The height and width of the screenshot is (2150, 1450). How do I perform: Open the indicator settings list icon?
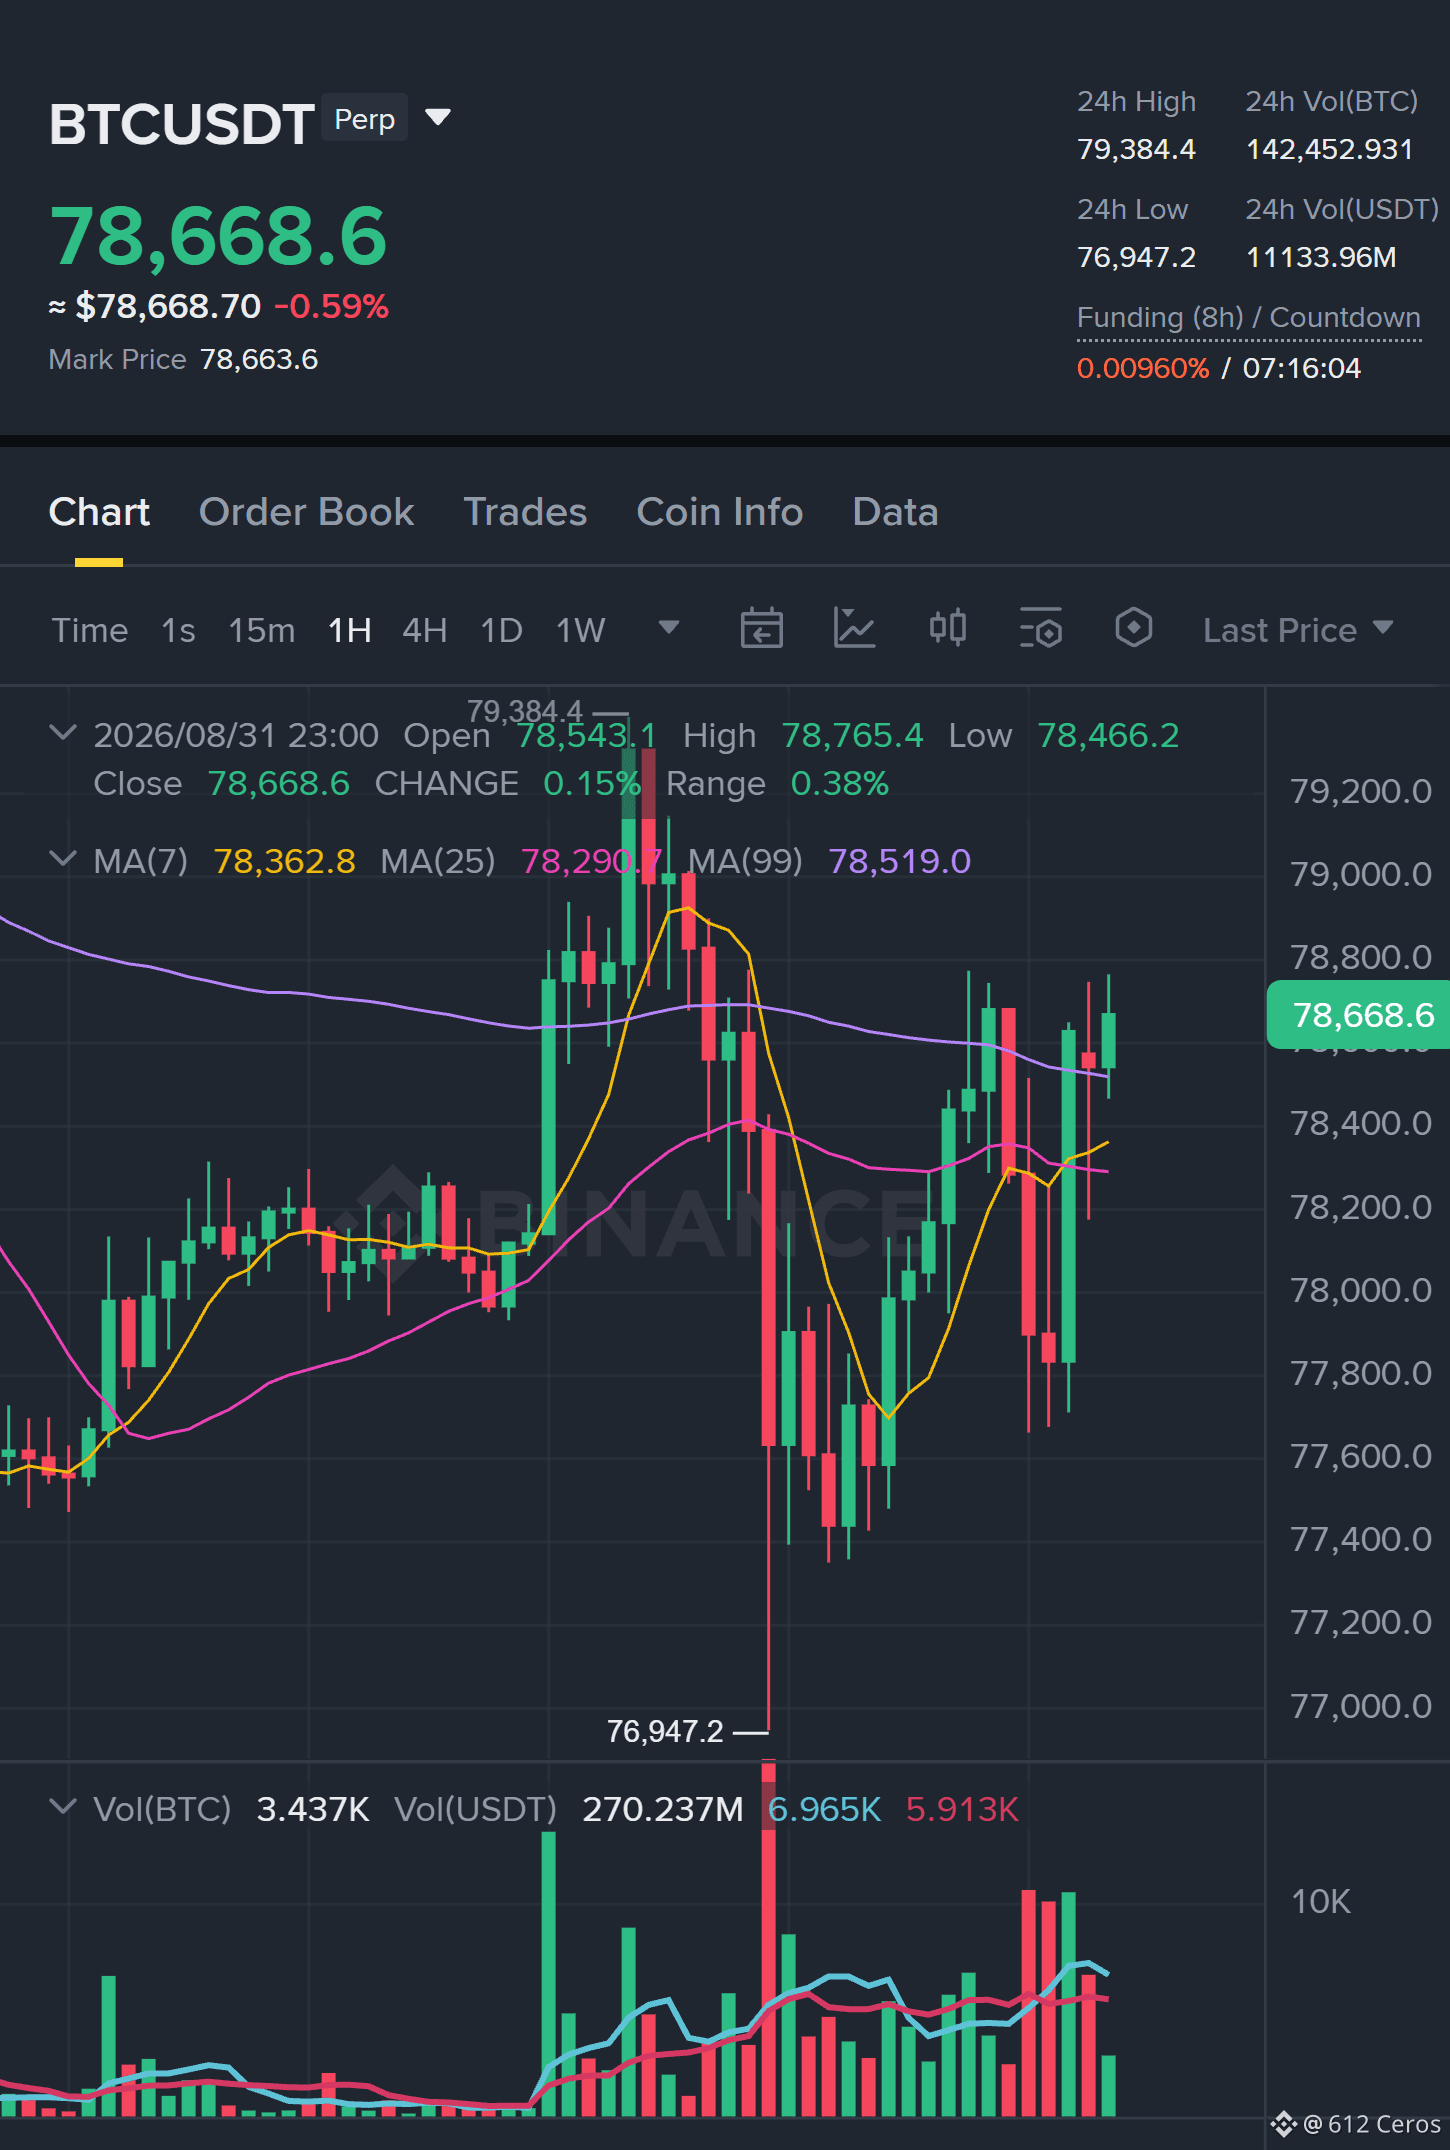pos(1040,629)
